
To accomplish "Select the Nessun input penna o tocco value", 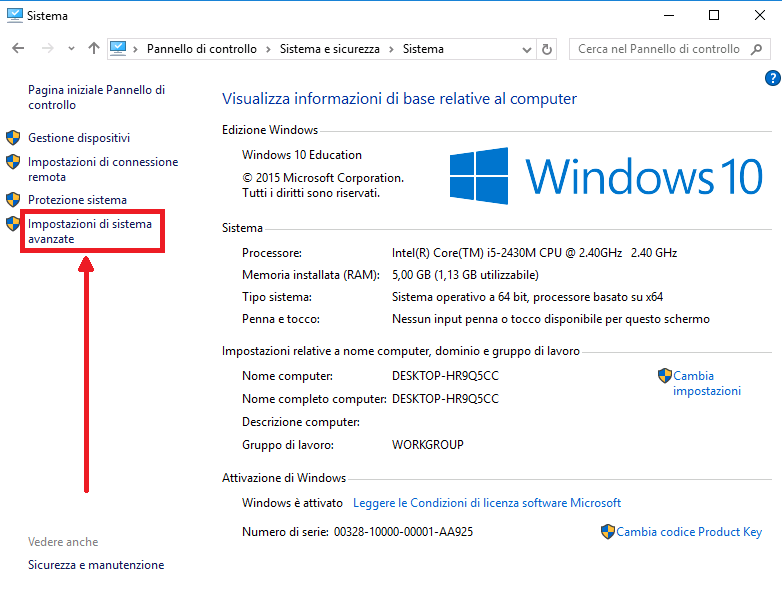I will [x=551, y=319].
